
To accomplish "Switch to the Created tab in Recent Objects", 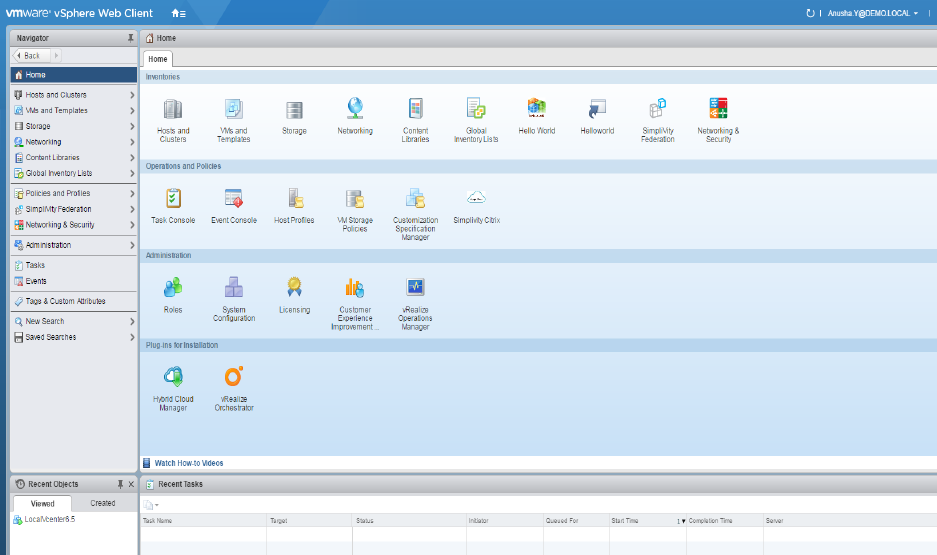I will pyautogui.click(x=103, y=503).
